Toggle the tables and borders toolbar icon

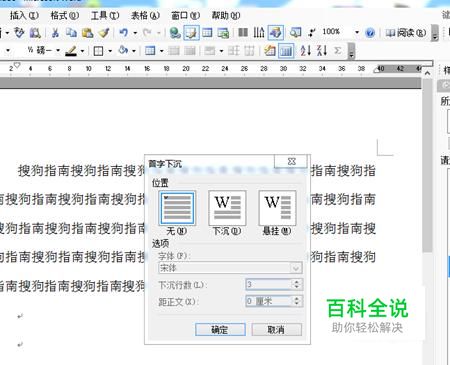[x=191, y=33]
